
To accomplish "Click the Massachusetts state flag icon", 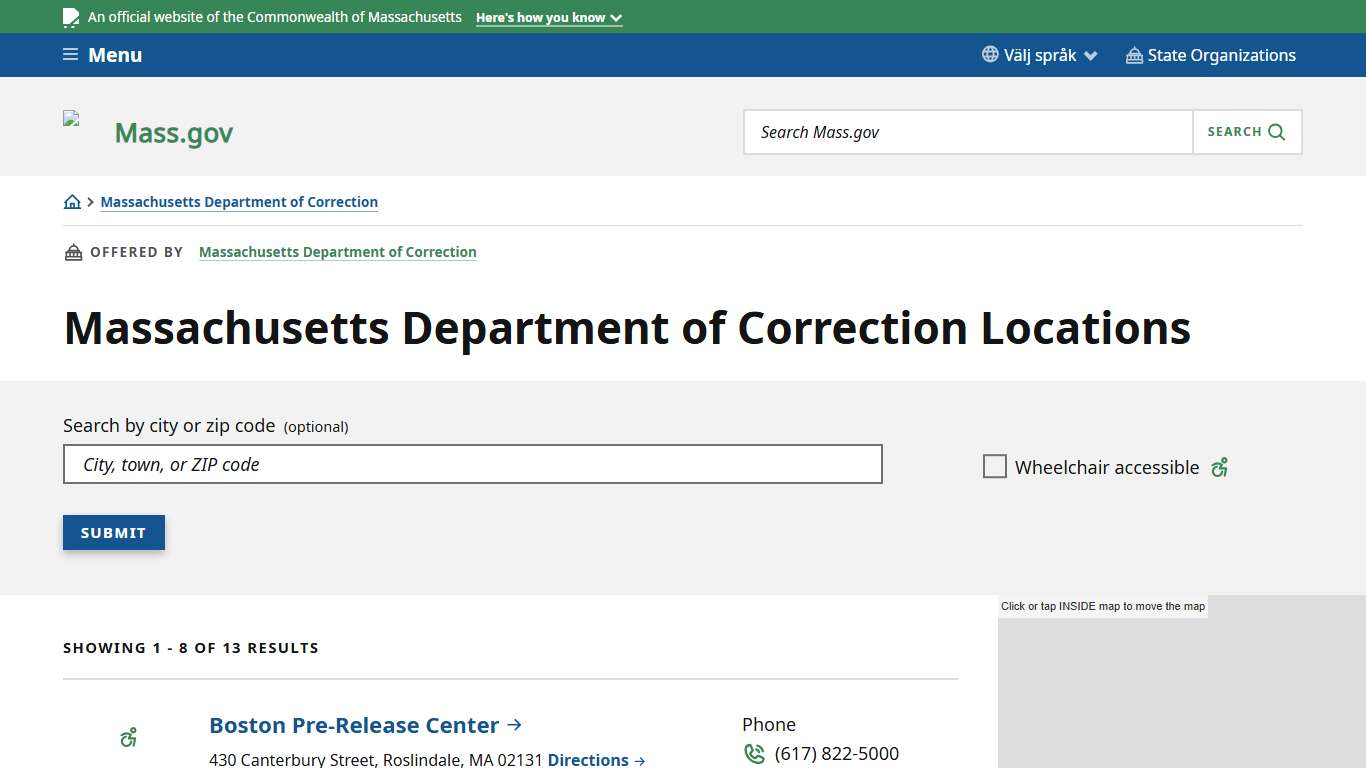I will (x=70, y=16).
